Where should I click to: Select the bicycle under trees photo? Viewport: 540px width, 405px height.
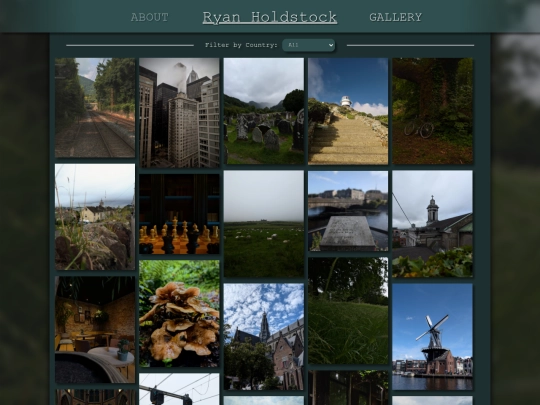[x=433, y=111]
